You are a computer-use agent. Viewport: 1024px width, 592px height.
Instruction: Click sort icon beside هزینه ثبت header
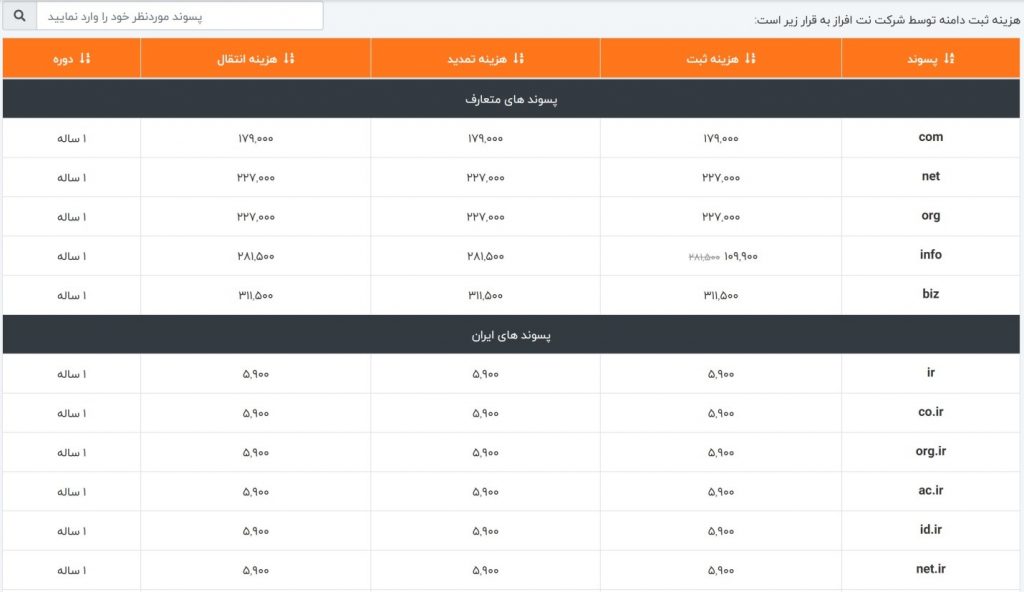click(750, 59)
